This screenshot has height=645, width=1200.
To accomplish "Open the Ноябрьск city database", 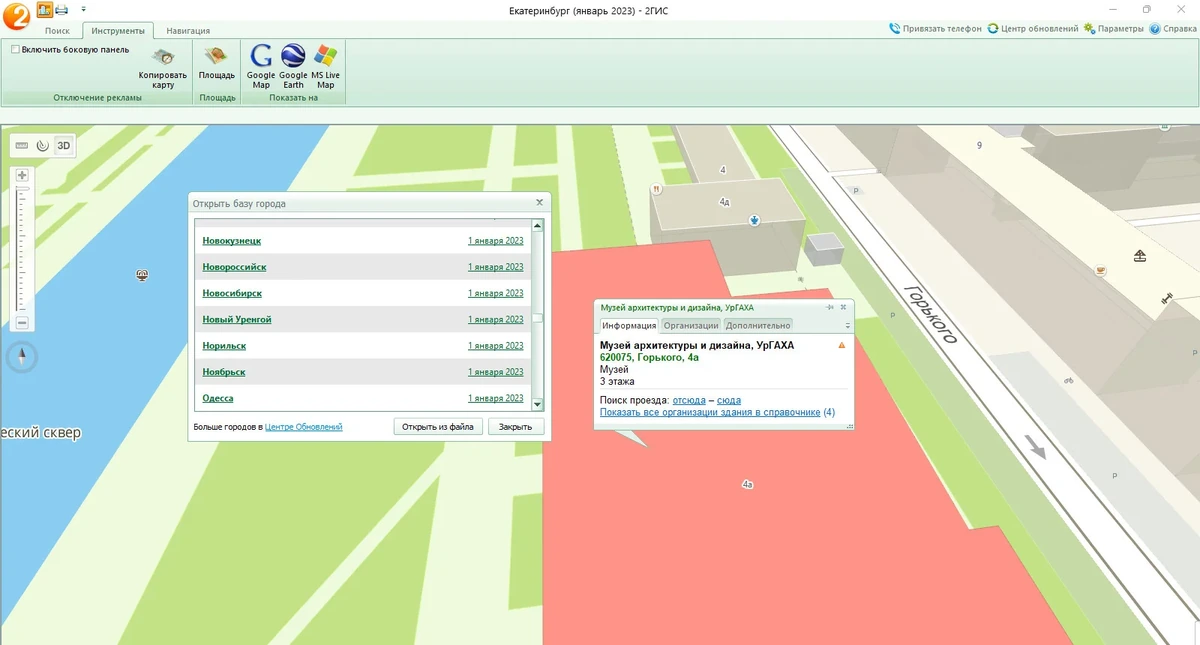I will coord(224,372).
